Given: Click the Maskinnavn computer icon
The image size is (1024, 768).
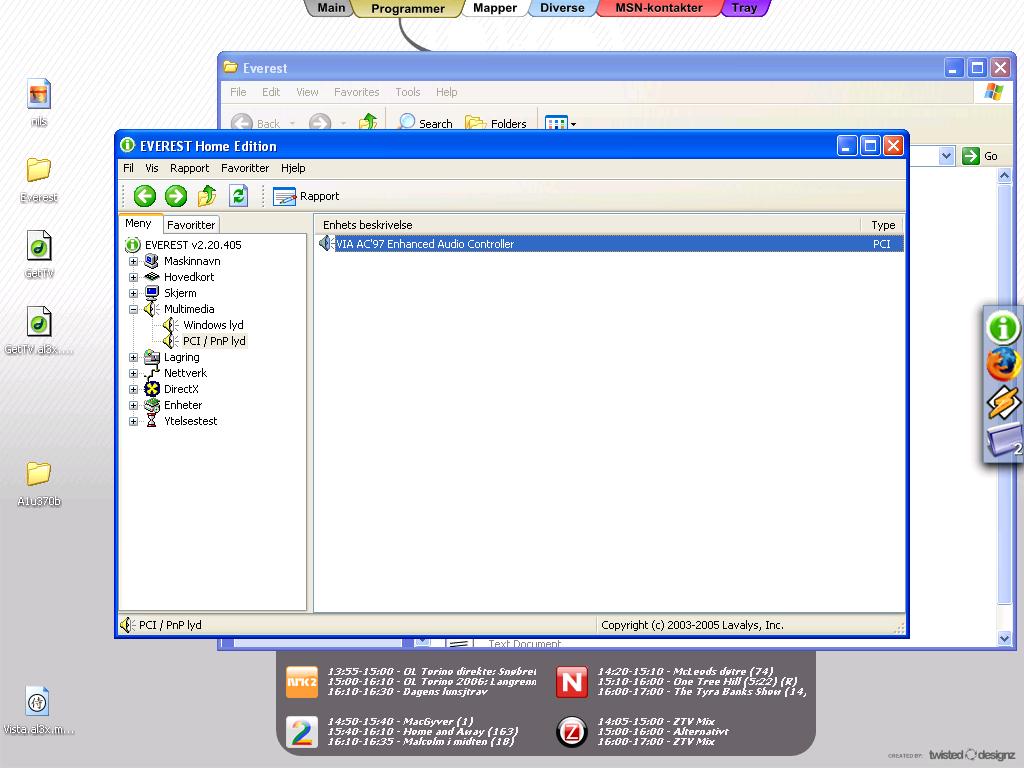Looking at the screenshot, I should click(x=152, y=261).
